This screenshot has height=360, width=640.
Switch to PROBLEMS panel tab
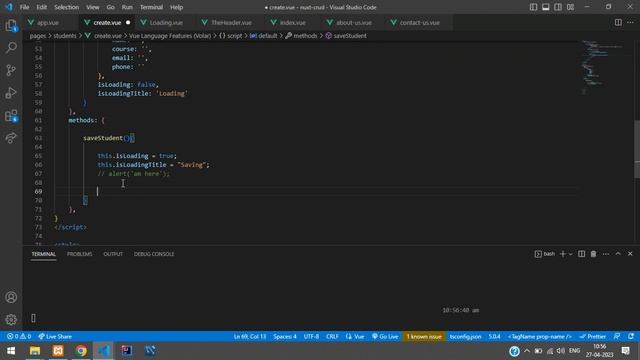coord(80,254)
